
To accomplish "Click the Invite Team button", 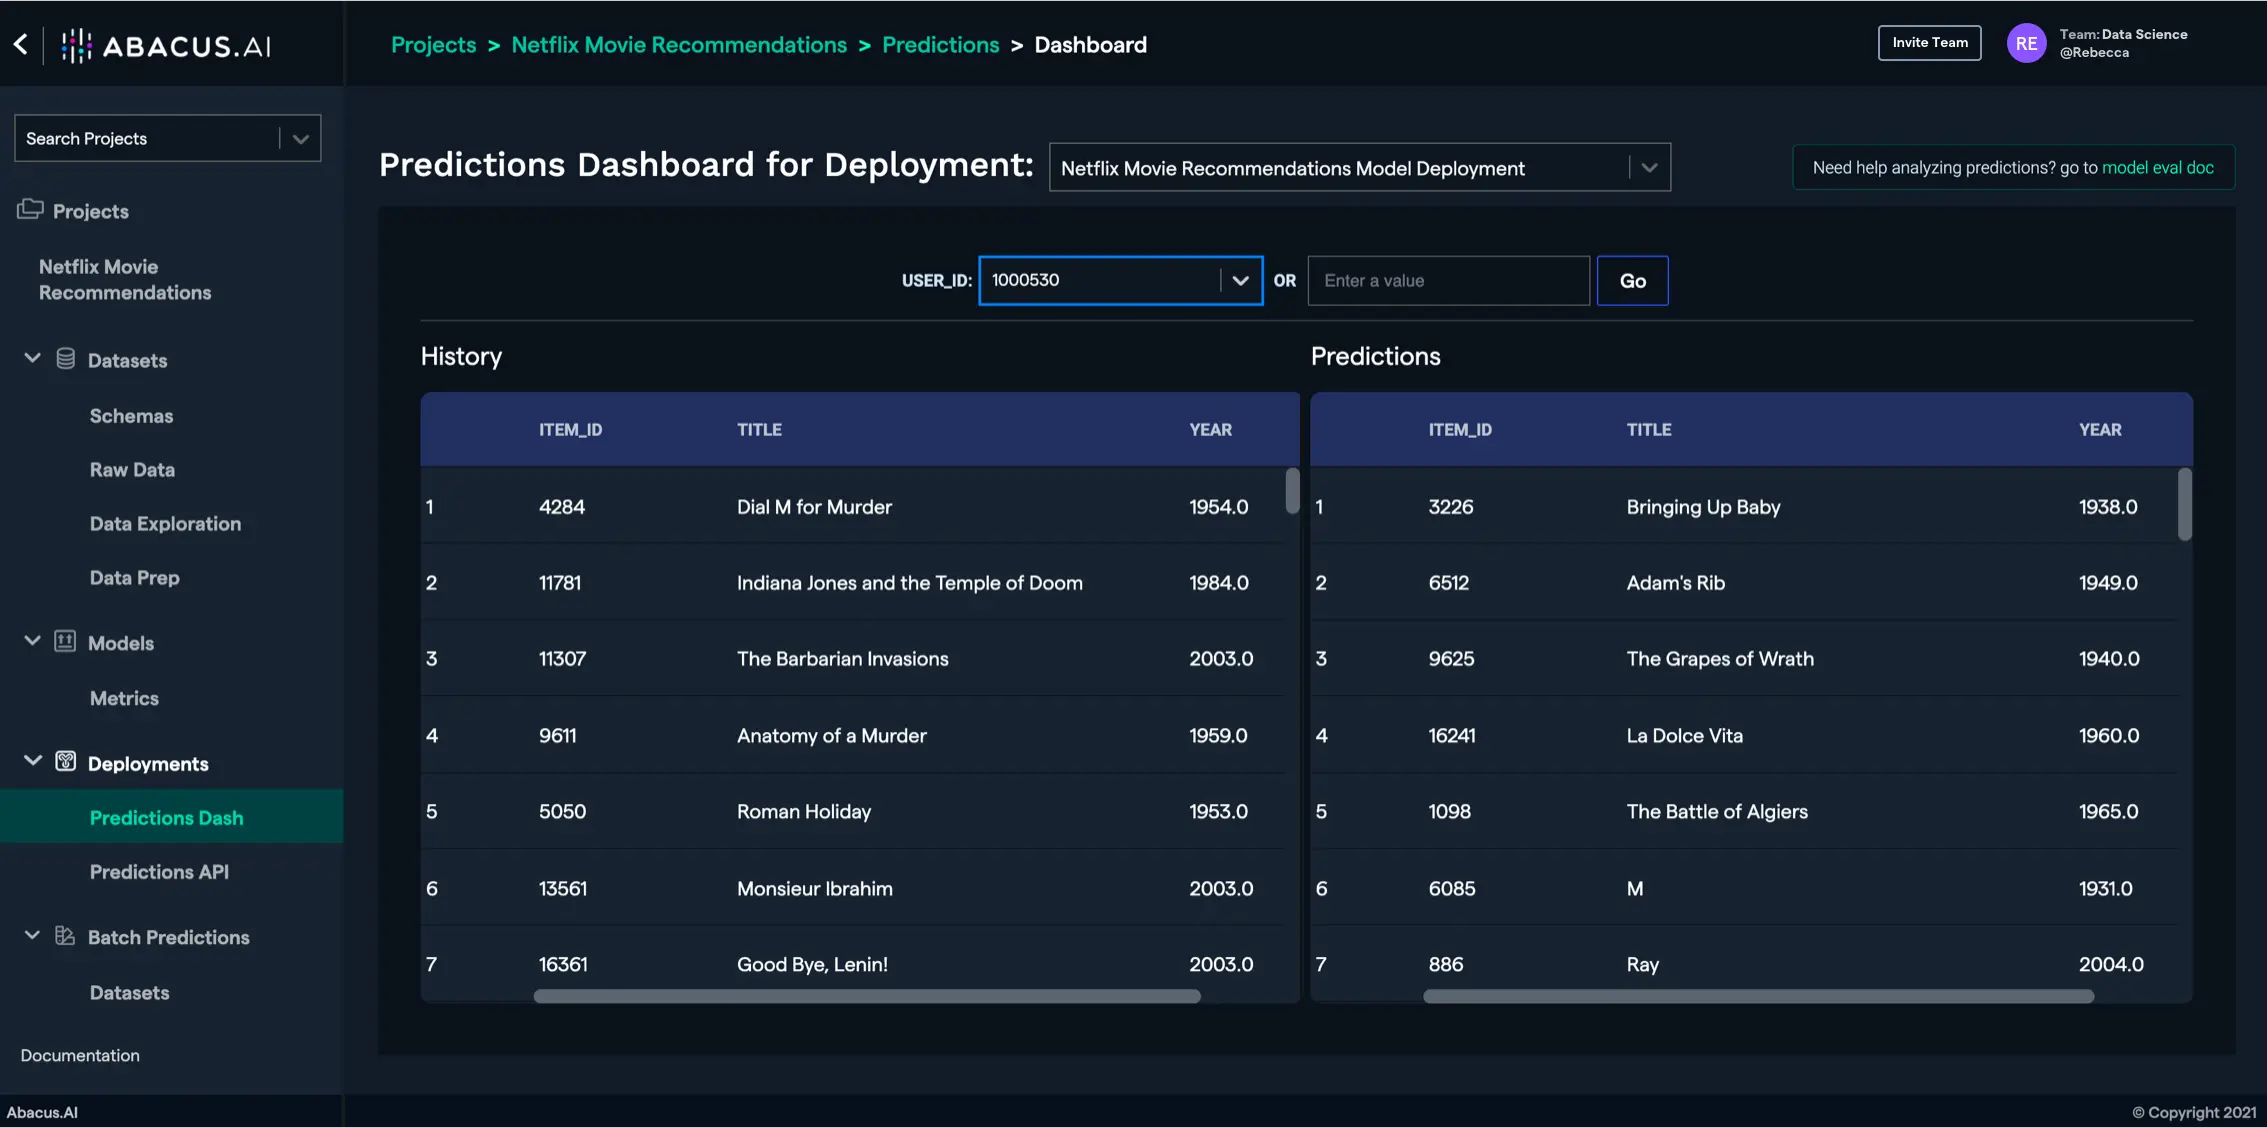I will [x=1929, y=43].
